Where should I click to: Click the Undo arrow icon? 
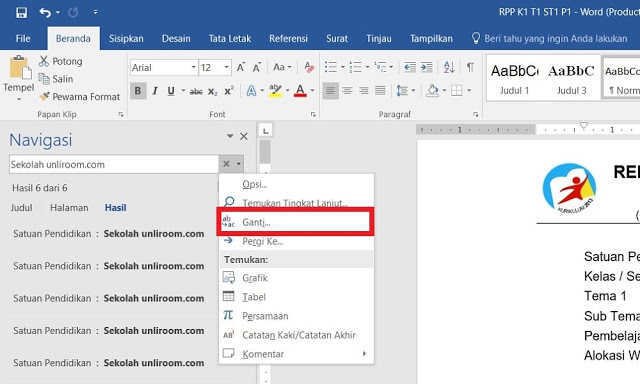click(x=45, y=13)
